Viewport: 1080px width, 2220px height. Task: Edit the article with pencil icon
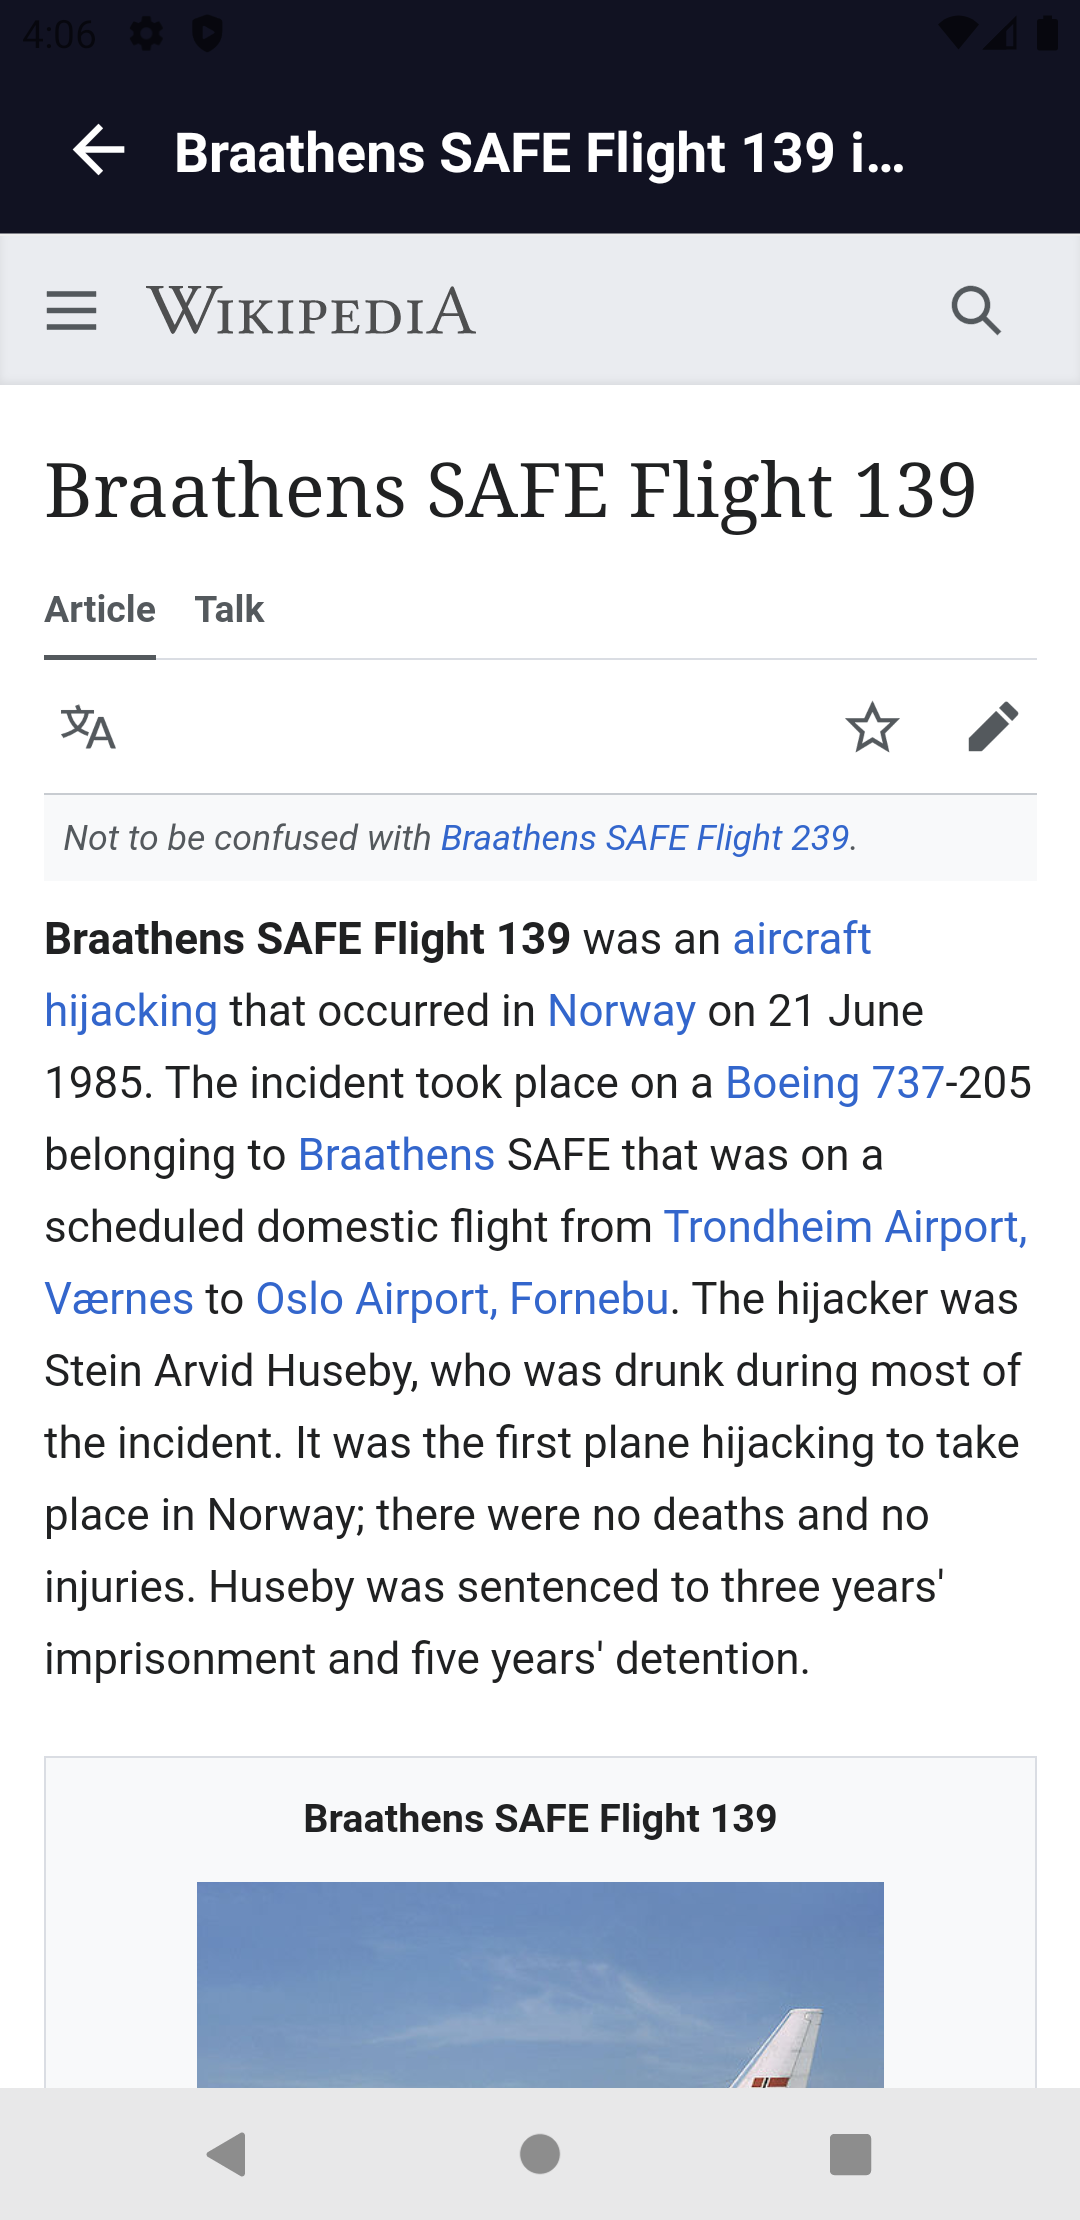(993, 727)
